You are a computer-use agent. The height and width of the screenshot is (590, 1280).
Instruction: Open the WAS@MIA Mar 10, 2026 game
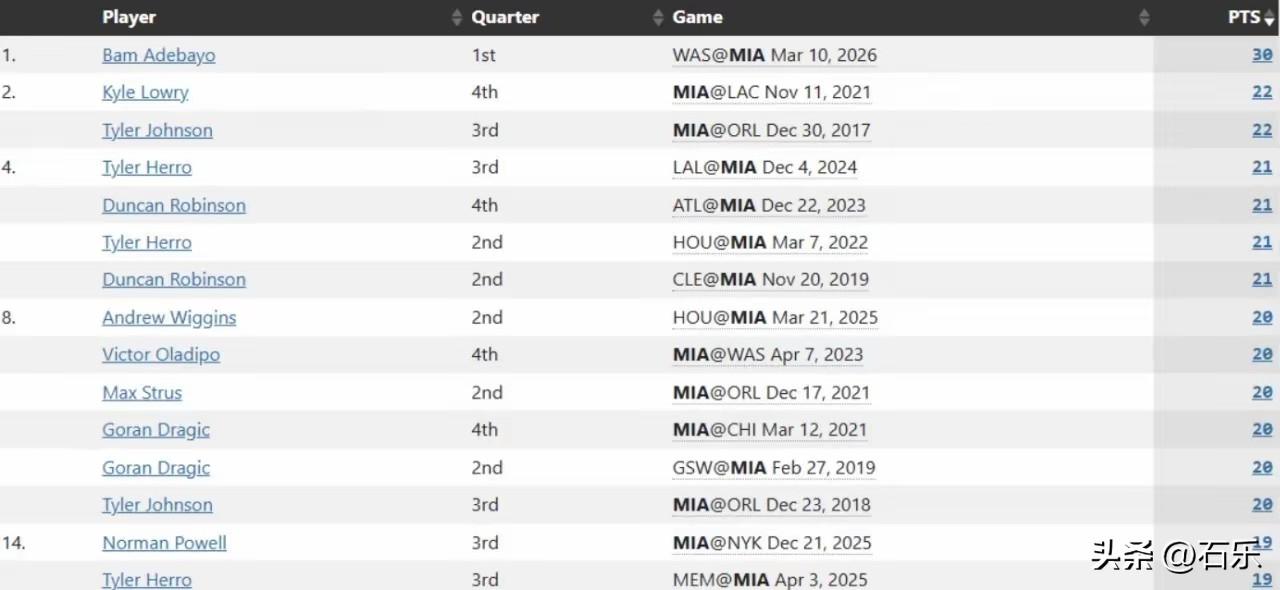pos(774,55)
